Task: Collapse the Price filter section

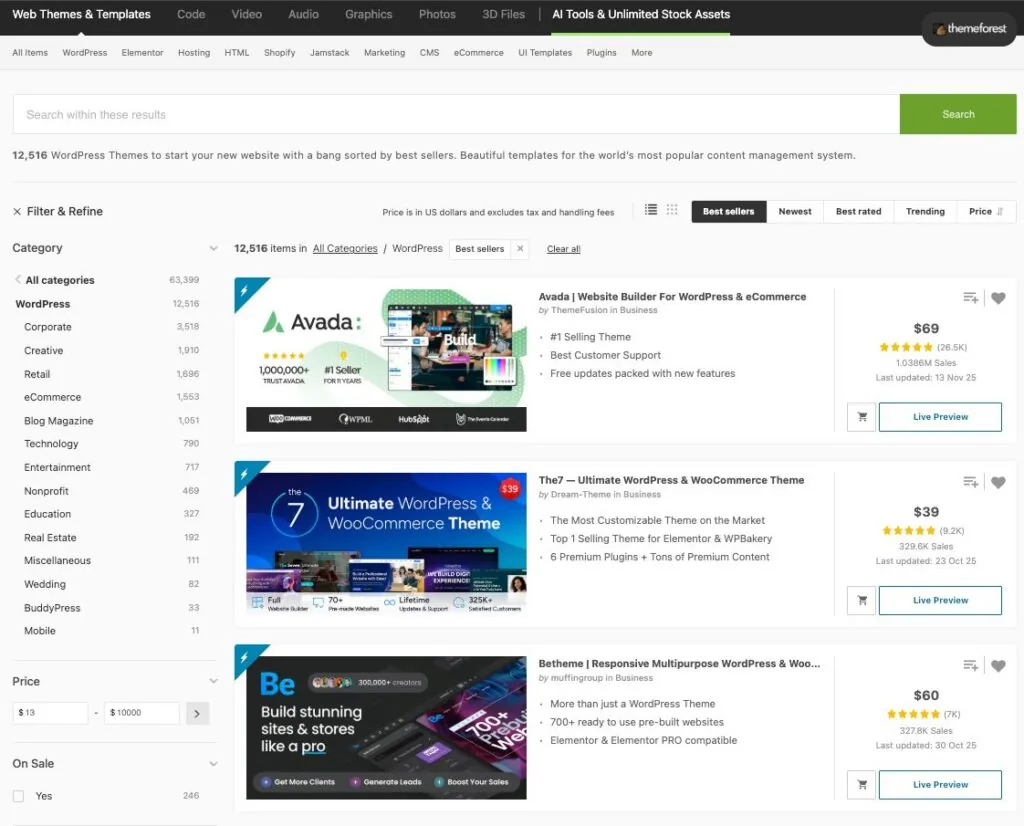Action: click(213, 681)
